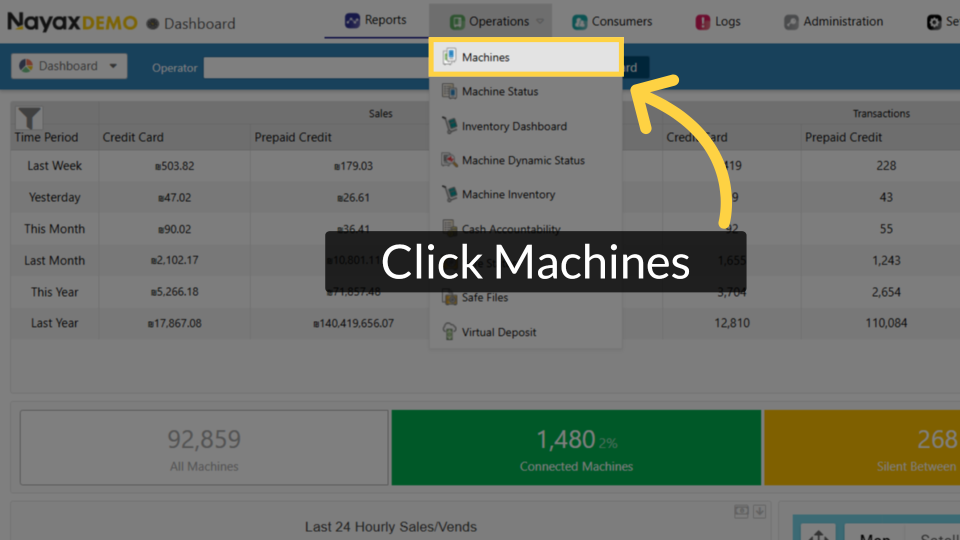This screenshot has width=960, height=540.
Task: Click the Last 24 Hourly Sales/Vends title
Action: [x=391, y=527]
